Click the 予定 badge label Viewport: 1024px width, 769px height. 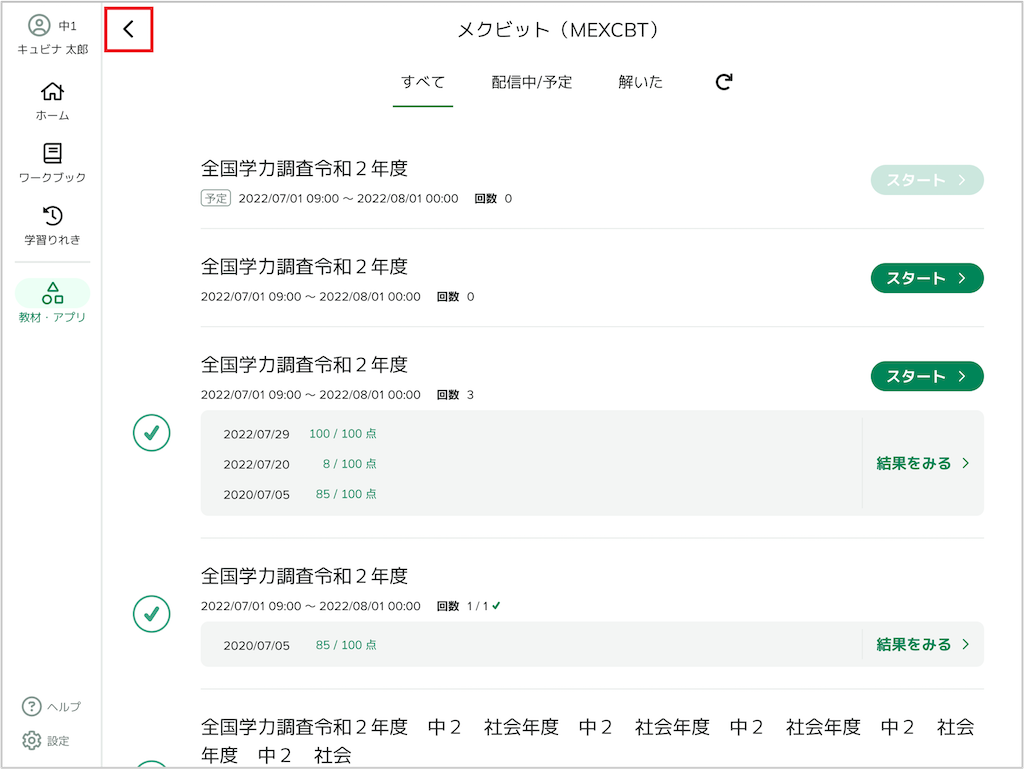[216, 198]
